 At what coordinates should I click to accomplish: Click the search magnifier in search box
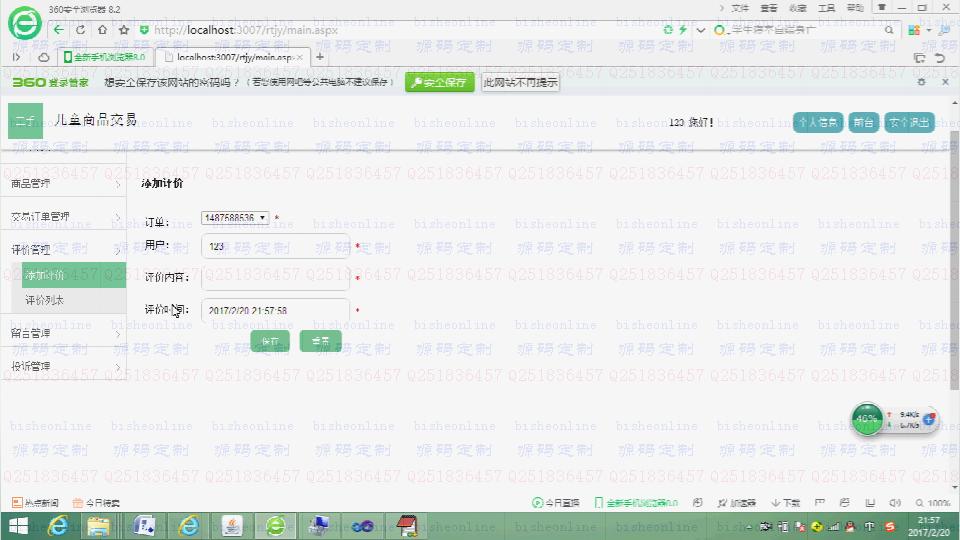click(x=888, y=29)
